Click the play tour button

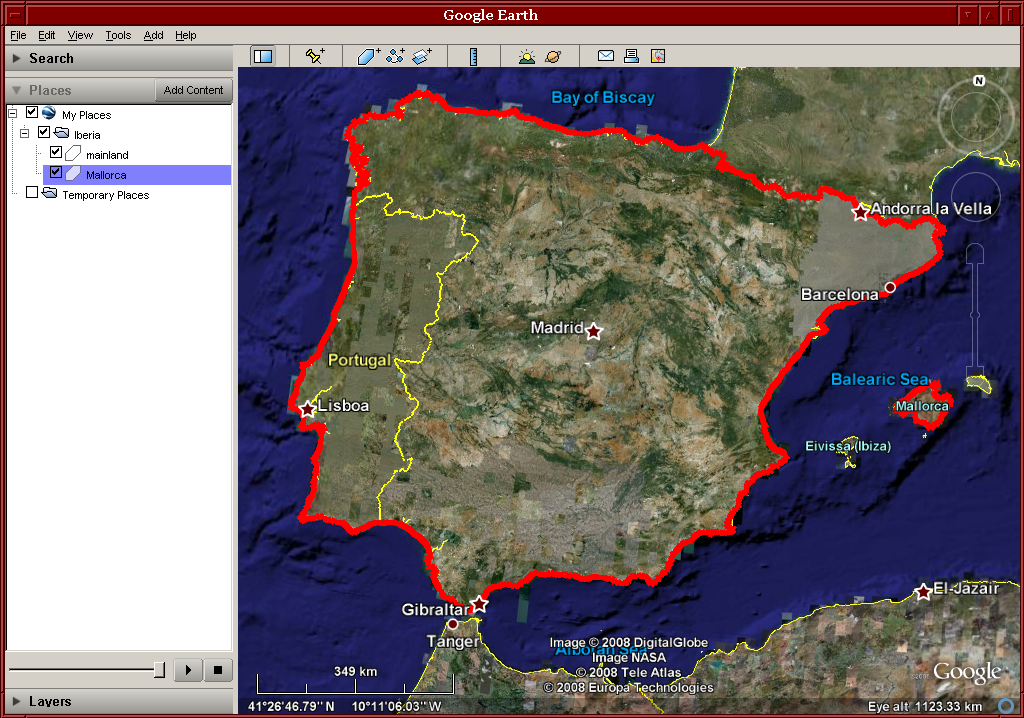tap(188, 670)
